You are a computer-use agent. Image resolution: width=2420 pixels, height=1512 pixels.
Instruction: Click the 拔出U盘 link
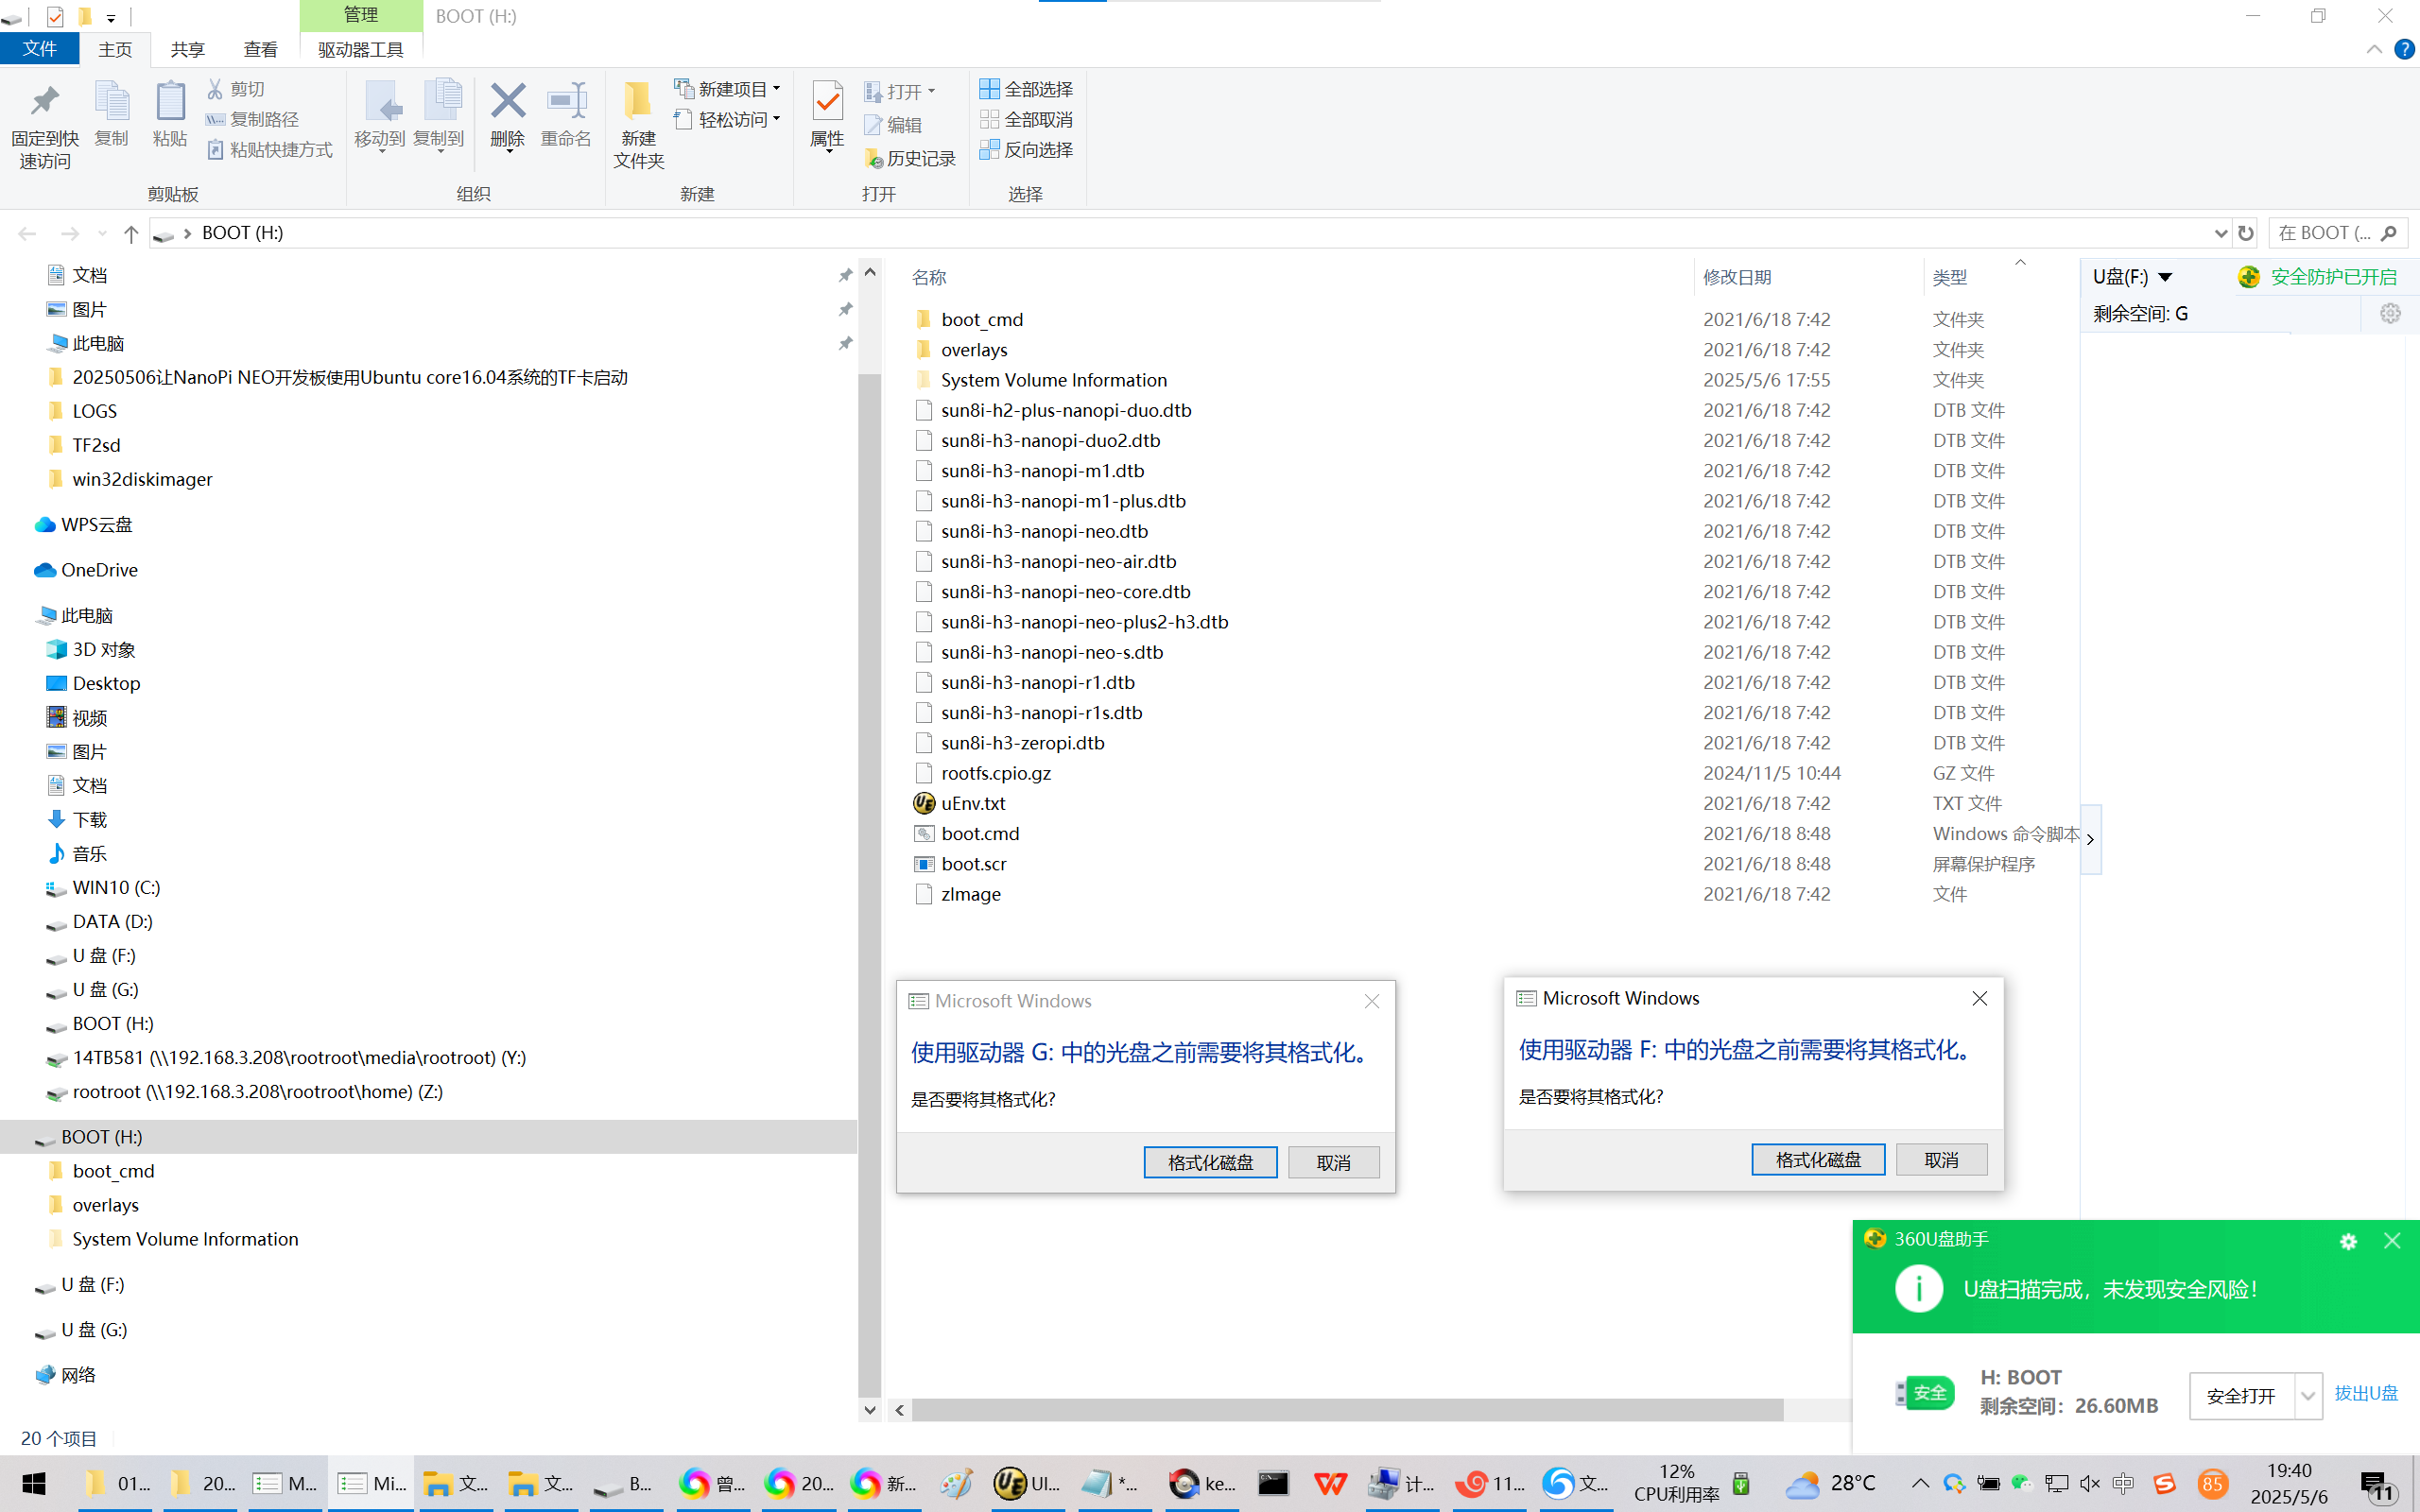point(2365,1393)
